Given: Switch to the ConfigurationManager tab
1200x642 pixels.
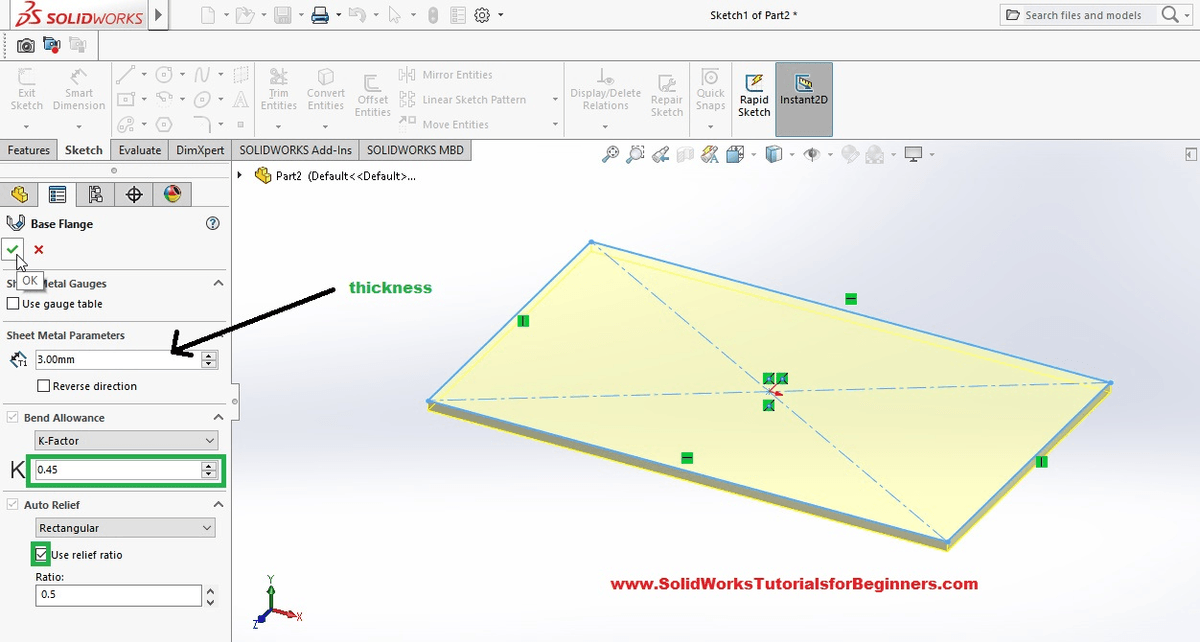Looking at the screenshot, I should (x=95, y=193).
